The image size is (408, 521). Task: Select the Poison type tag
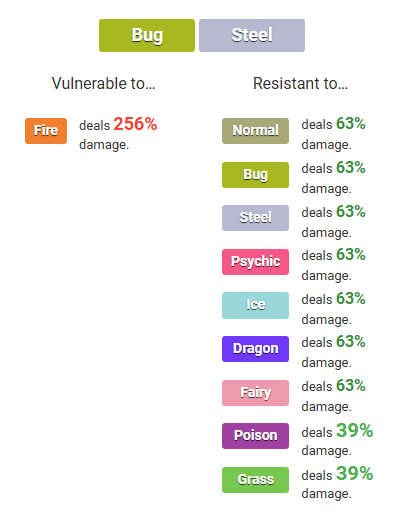[255, 436]
